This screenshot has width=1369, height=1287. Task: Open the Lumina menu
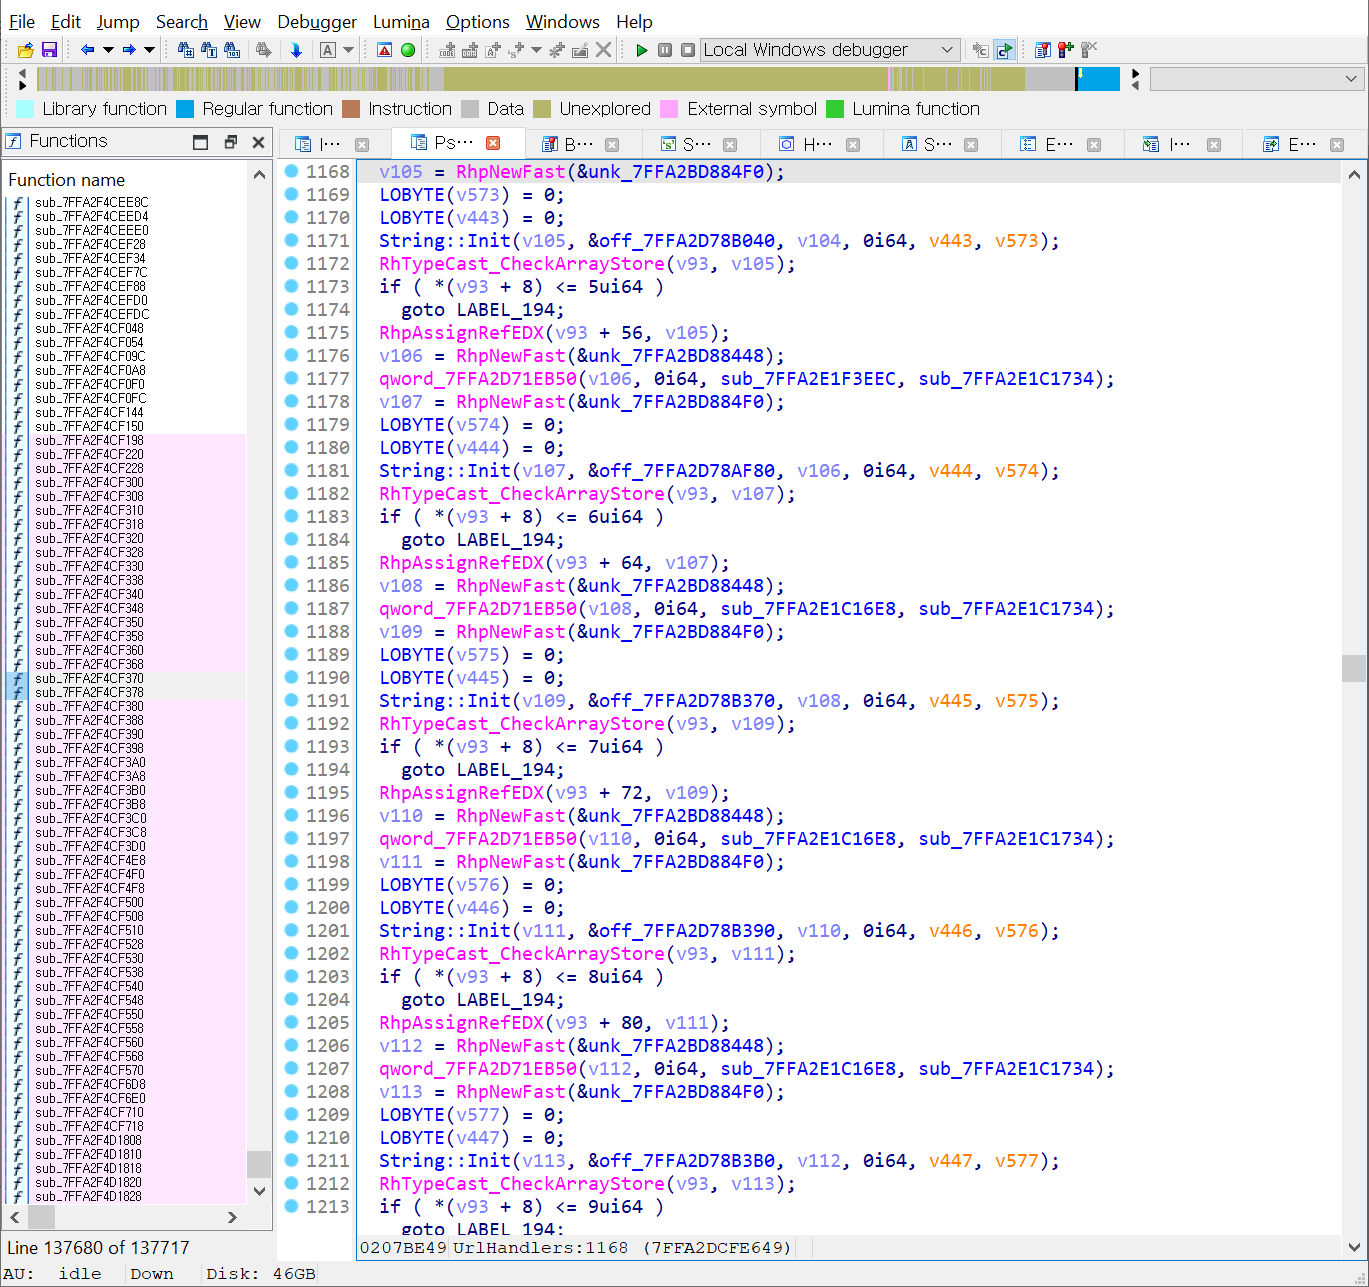[x=401, y=21]
